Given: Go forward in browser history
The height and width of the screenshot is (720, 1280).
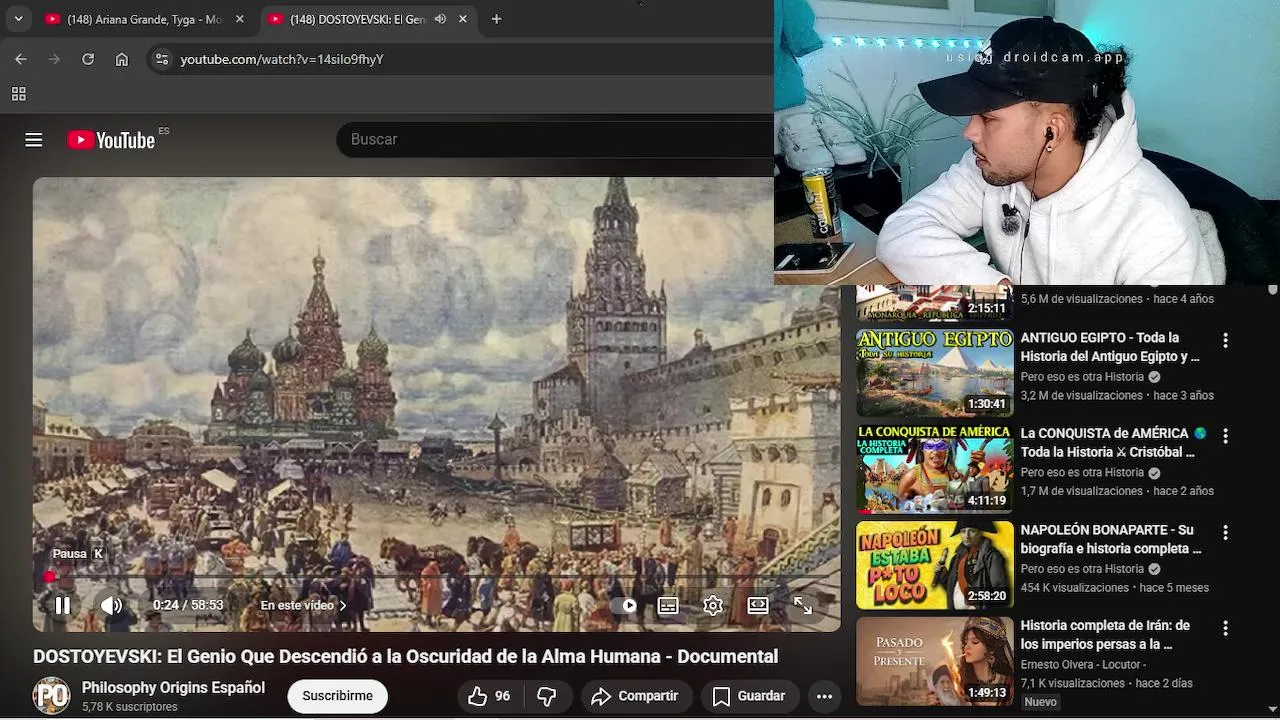Looking at the screenshot, I should tap(54, 59).
